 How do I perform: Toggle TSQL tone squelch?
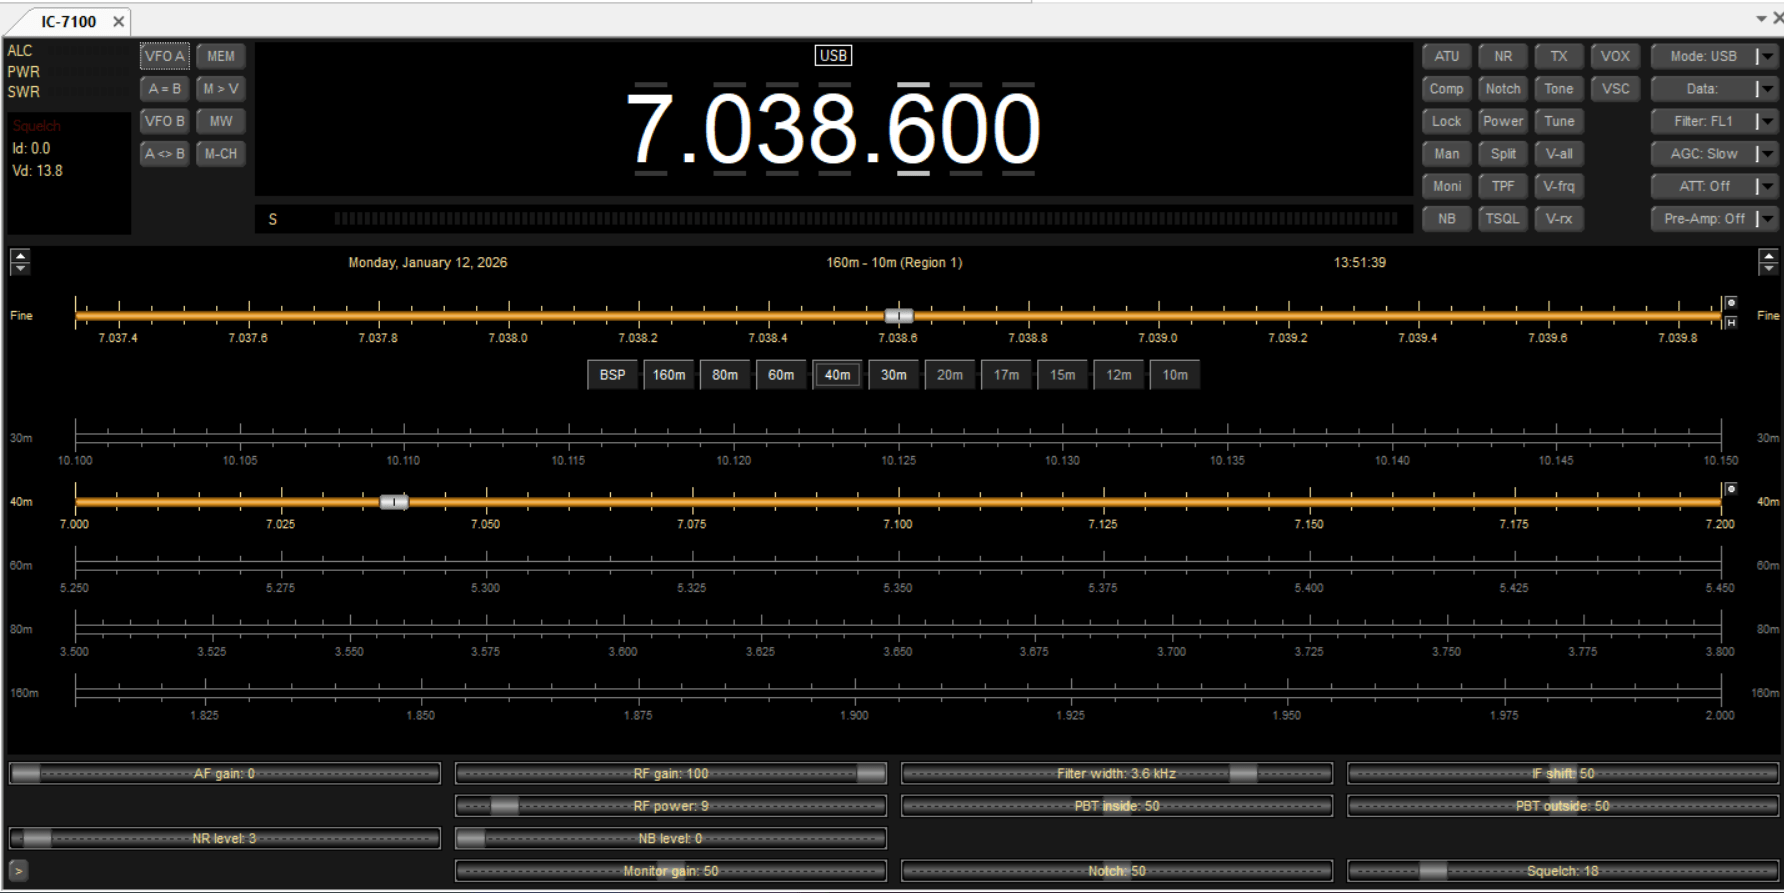1503,219
